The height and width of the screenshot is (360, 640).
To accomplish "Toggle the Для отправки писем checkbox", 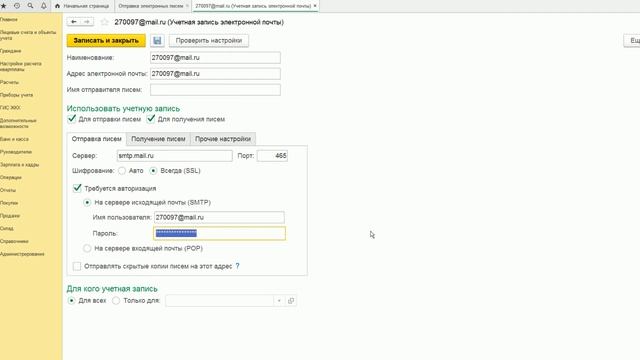I will [72, 119].
